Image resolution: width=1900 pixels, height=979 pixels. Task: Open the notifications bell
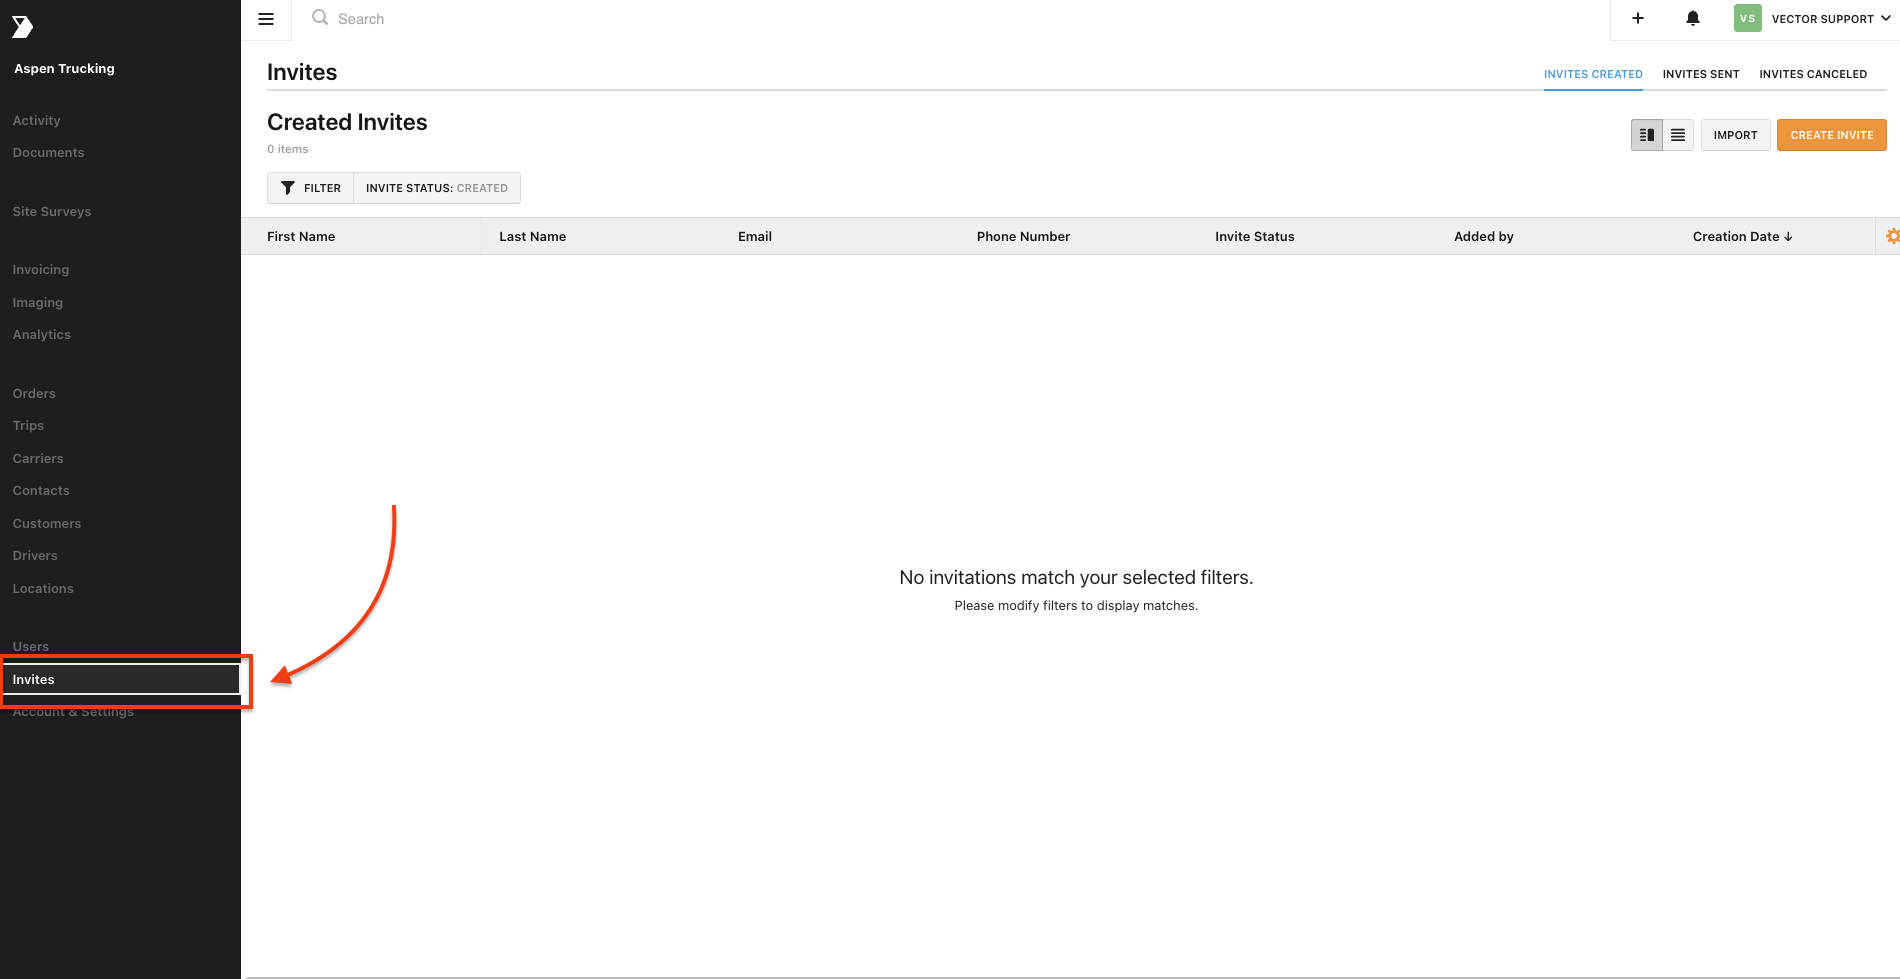[x=1693, y=18]
